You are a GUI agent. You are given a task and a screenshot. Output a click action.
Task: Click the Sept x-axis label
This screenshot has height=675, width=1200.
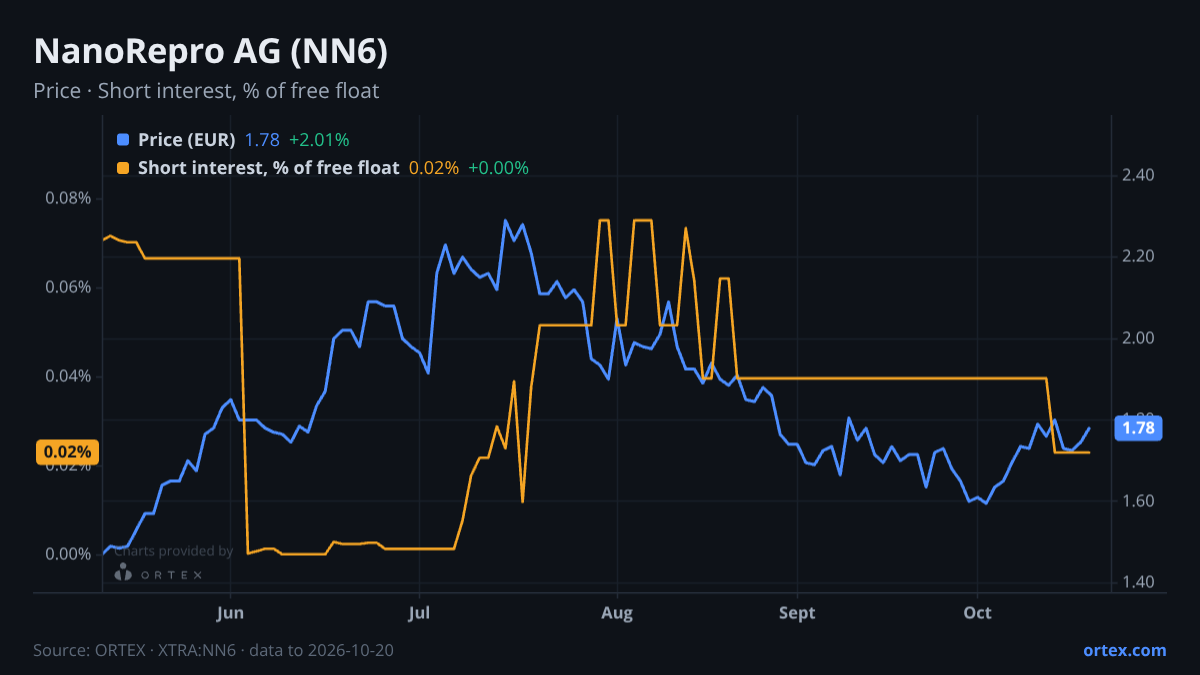click(x=797, y=613)
